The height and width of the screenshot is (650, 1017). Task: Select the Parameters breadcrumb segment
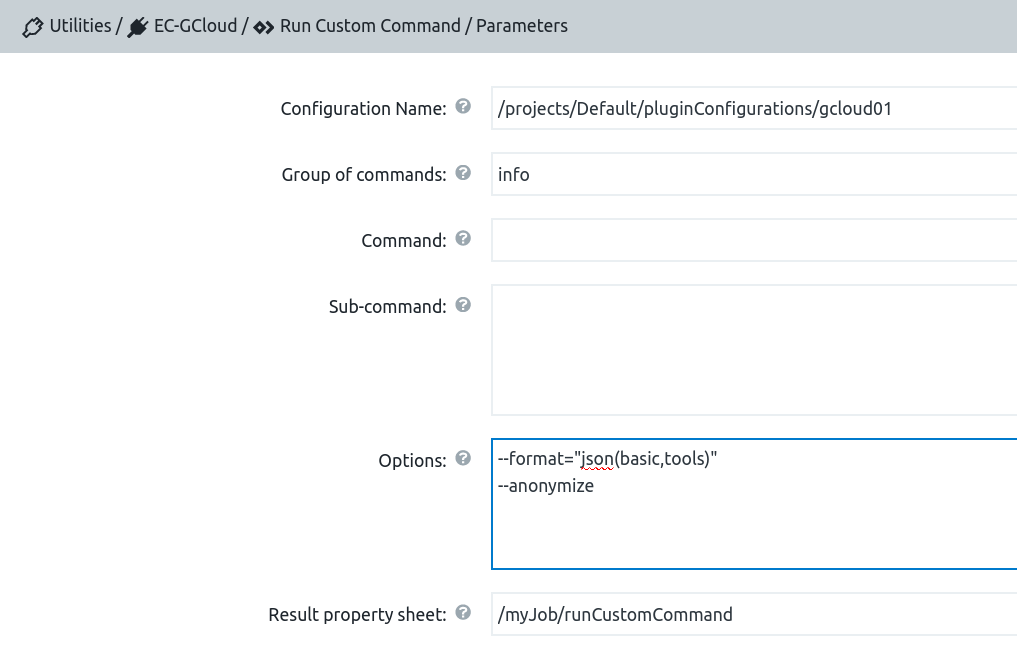(x=519, y=26)
